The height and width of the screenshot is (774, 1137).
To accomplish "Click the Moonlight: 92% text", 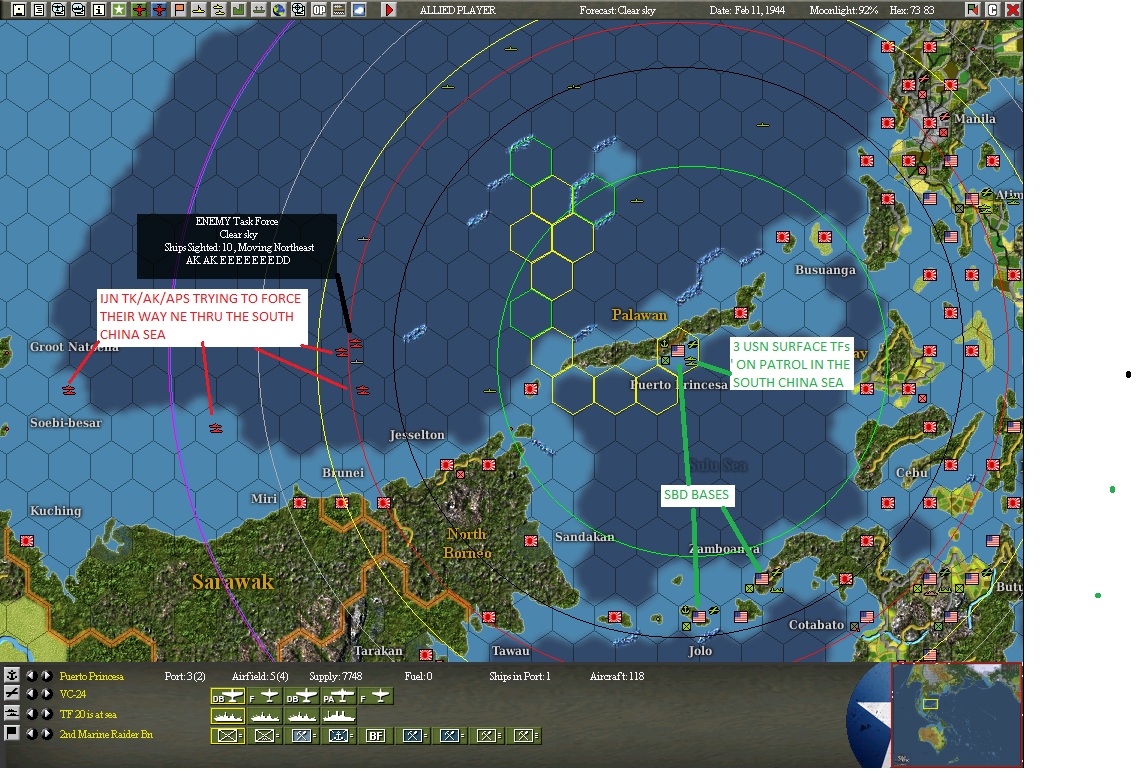I will tap(843, 10).
